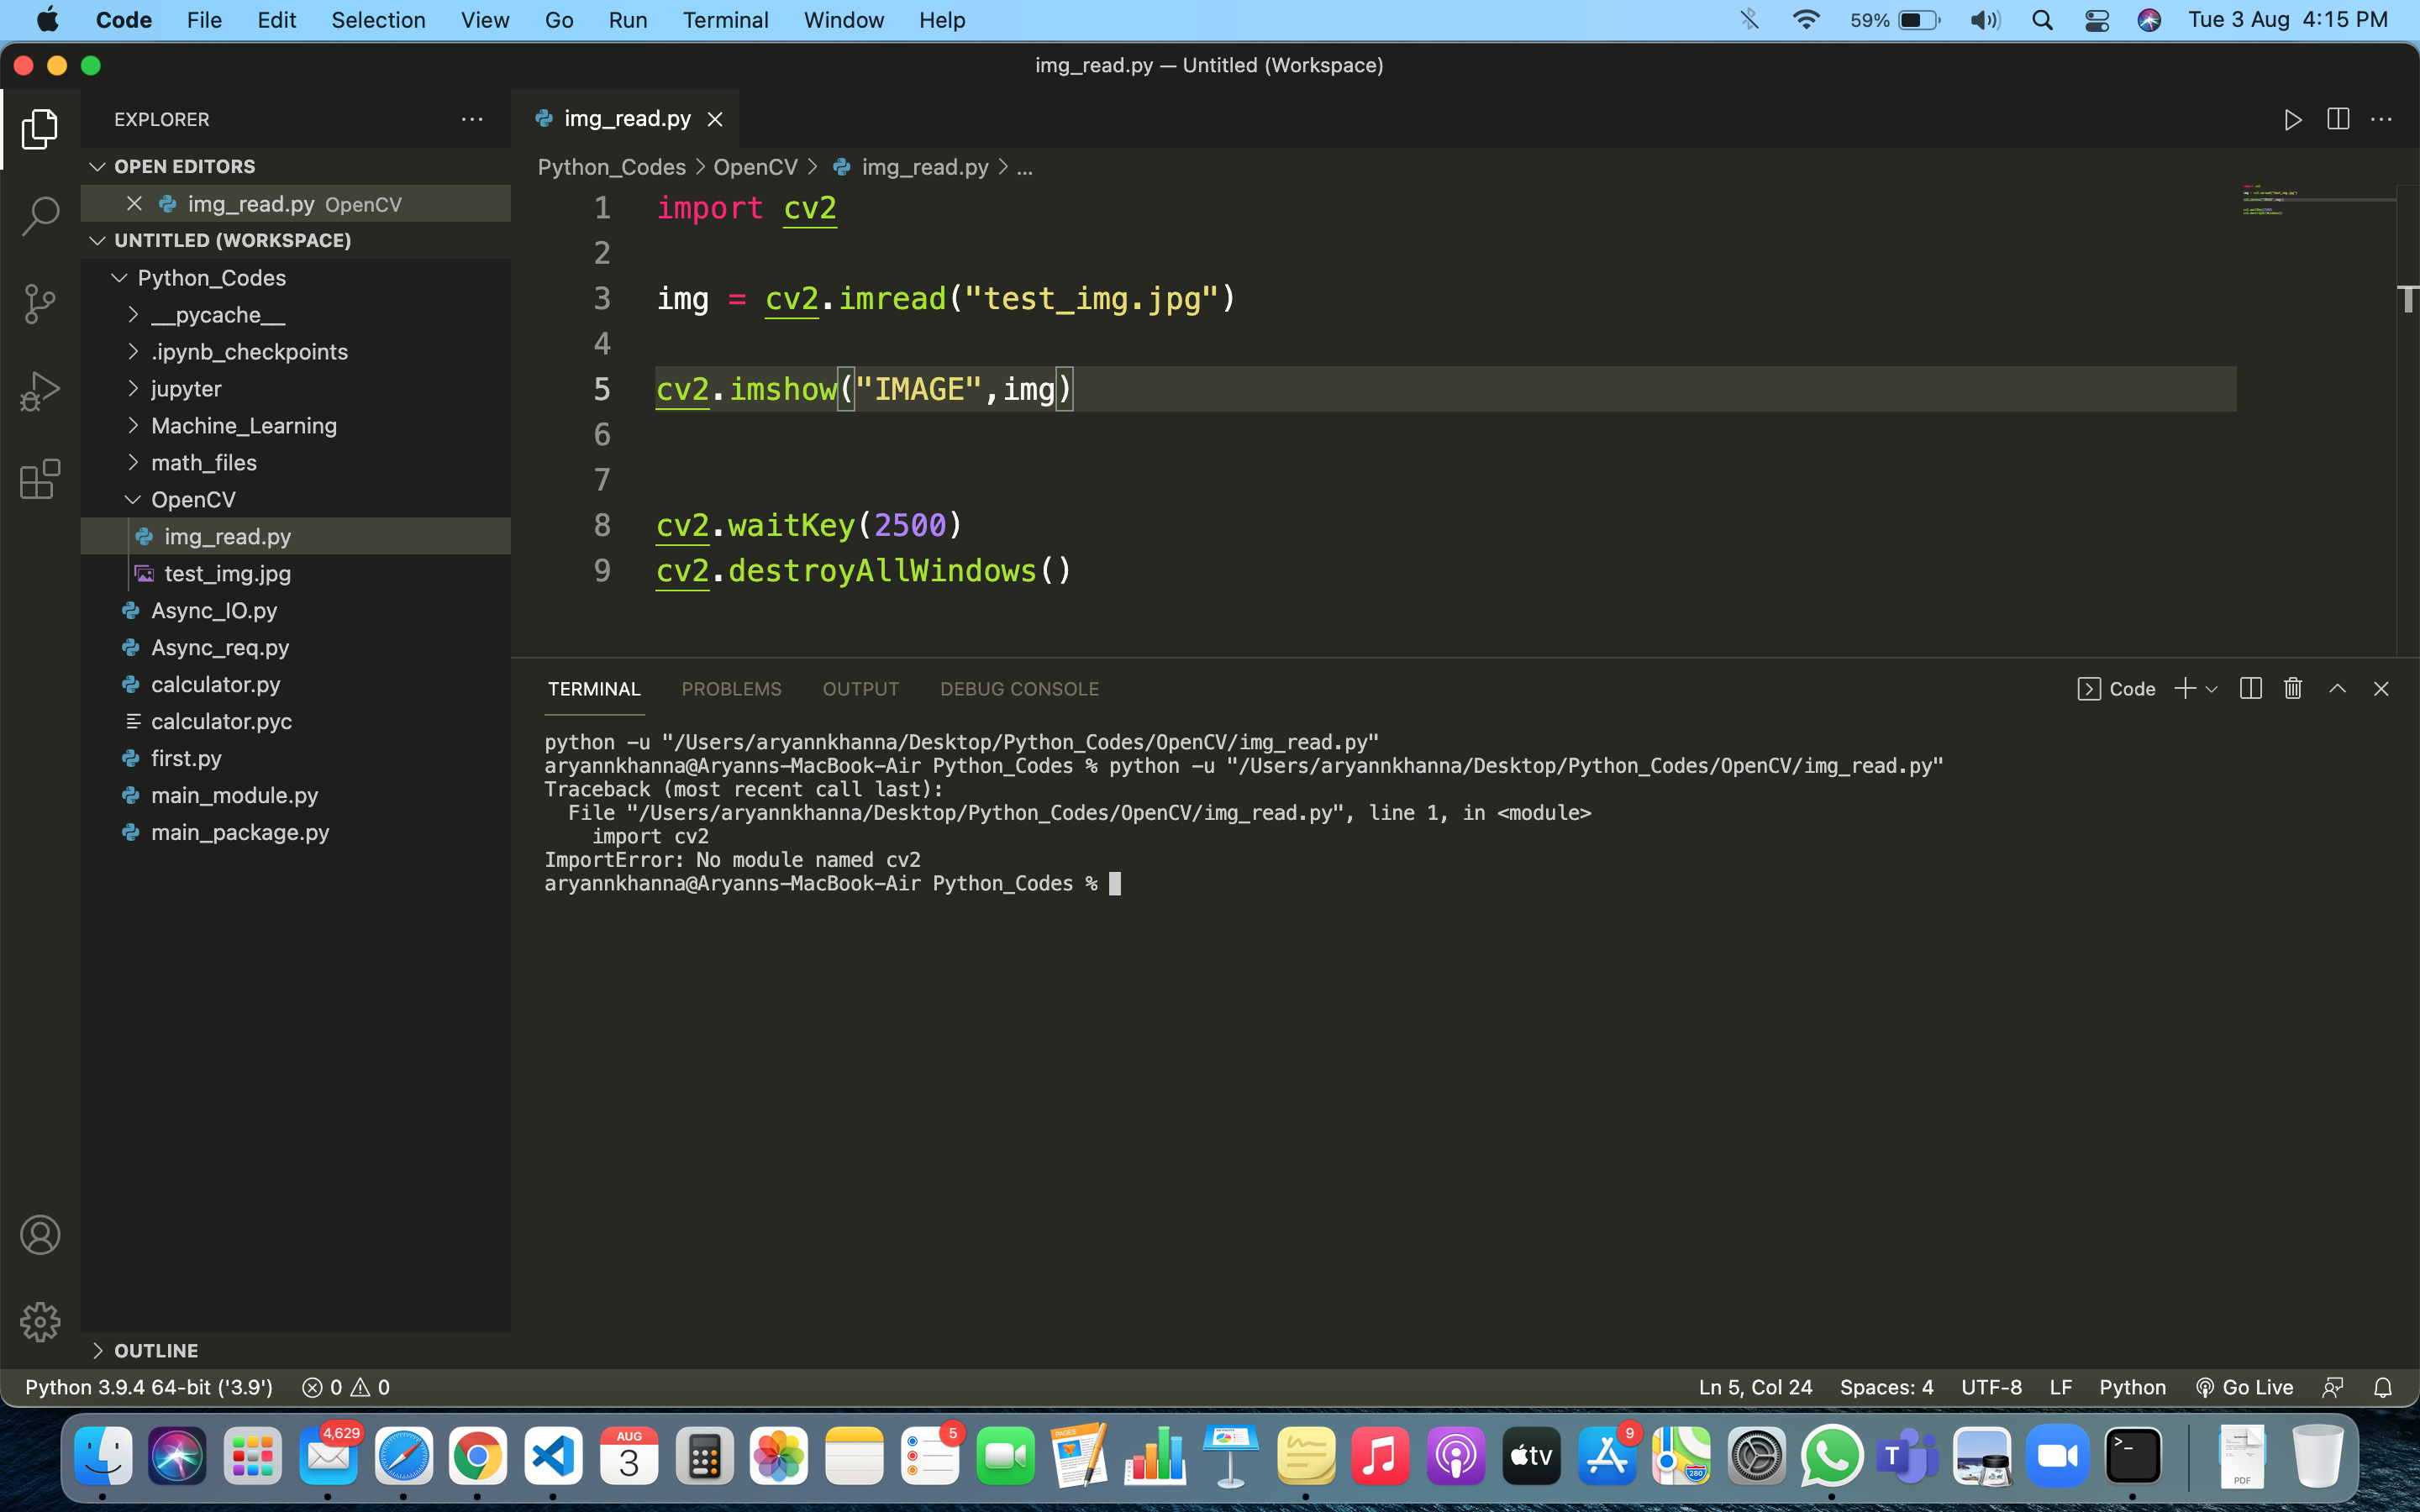Click the Run menu in menu bar
The height and width of the screenshot is (1512, 2420).
[x=625, y=19]
